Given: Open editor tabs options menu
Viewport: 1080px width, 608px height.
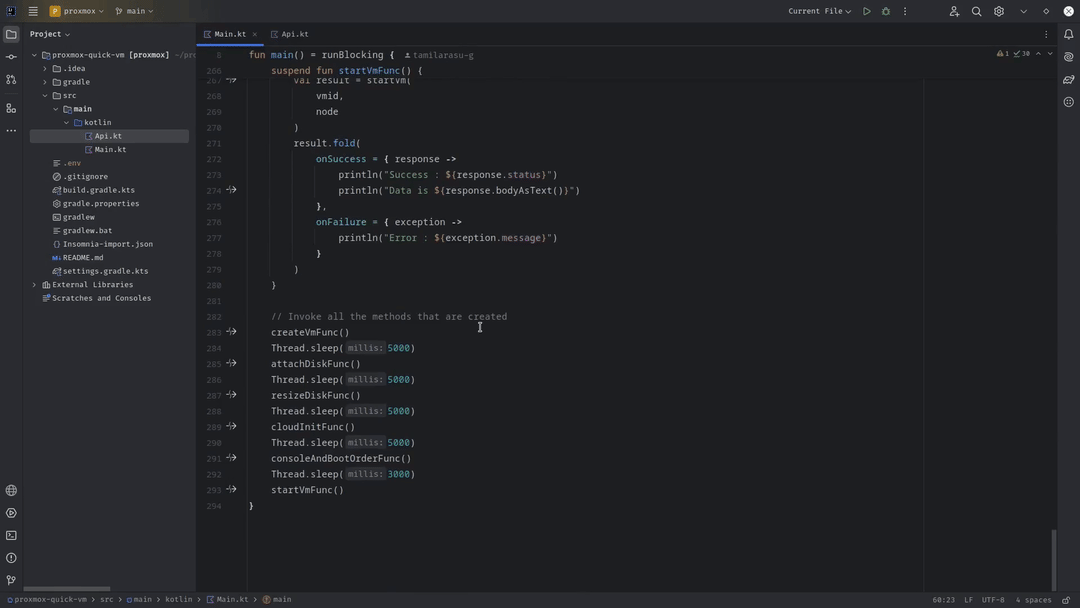Looking at the screenshot, I should (x=1046, y=34).
